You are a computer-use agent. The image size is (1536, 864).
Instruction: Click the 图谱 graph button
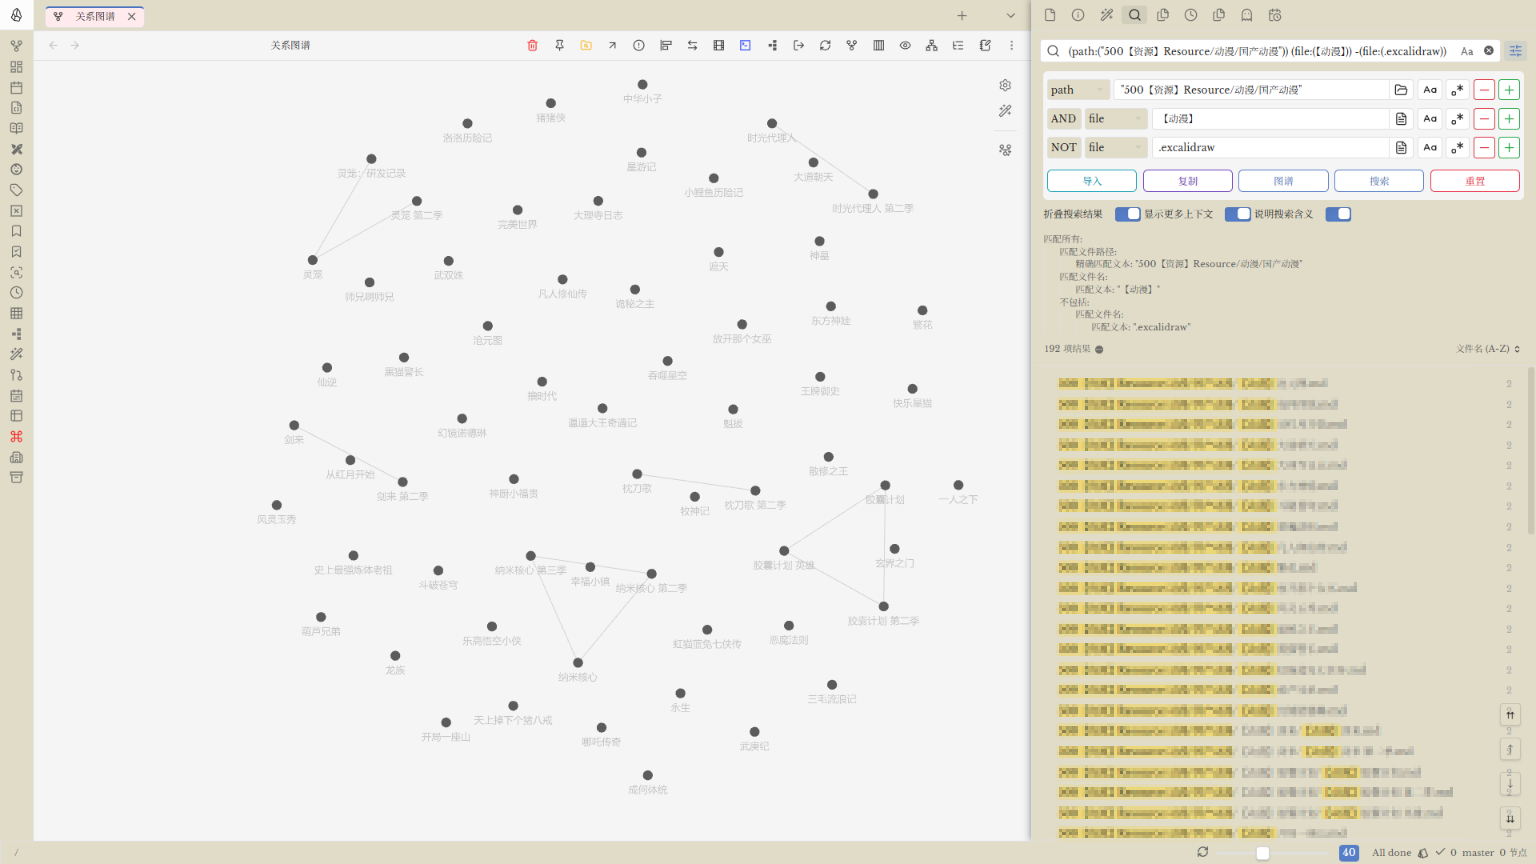[1283, 181]
